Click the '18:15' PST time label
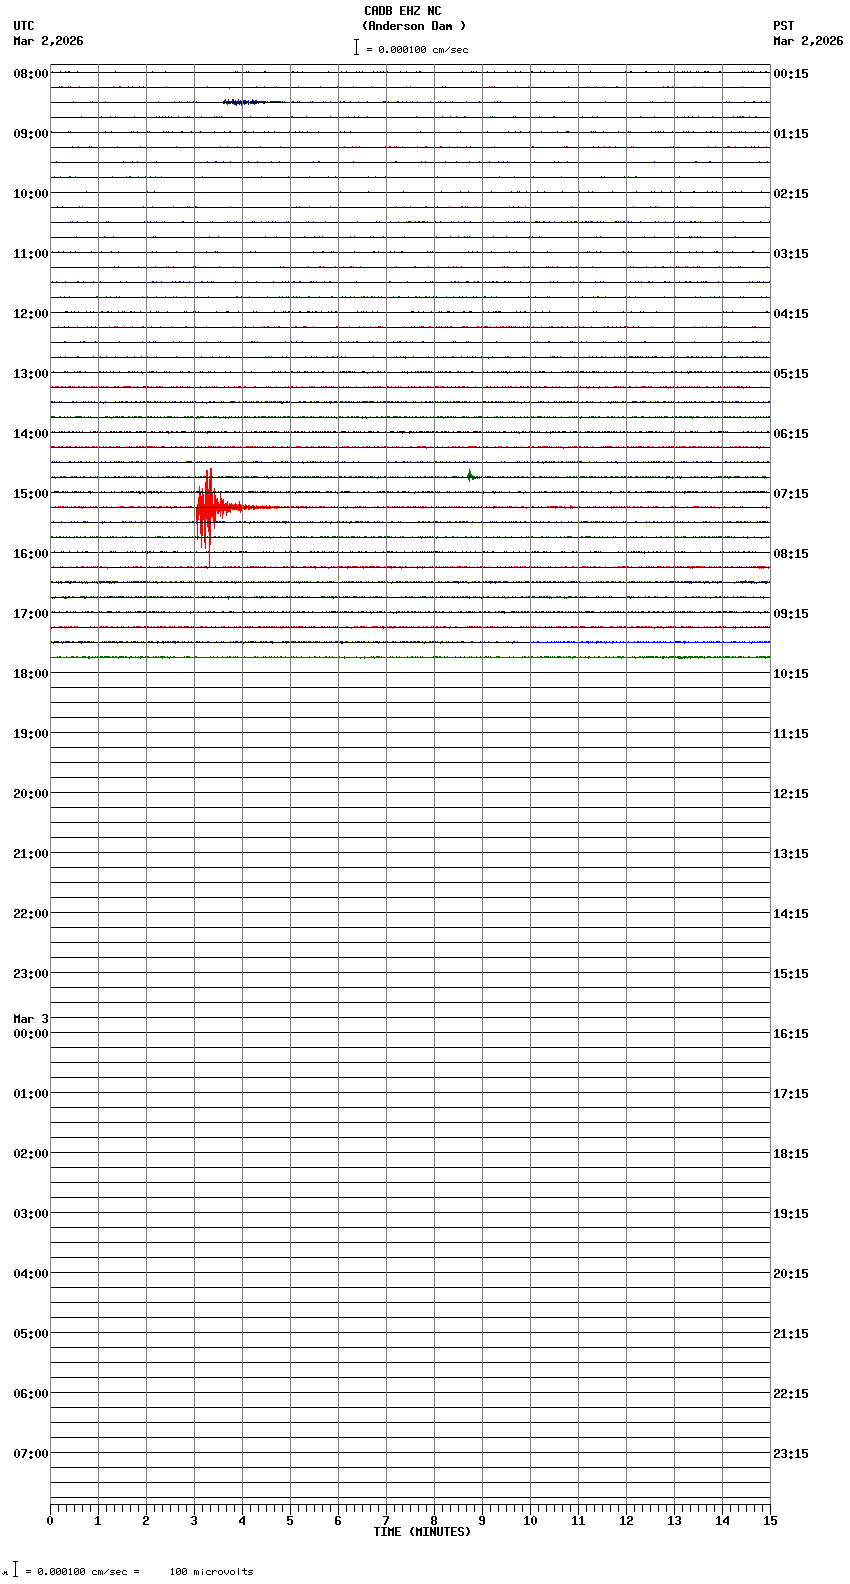Screen dimensions: 850x1584 [791, 1154]
